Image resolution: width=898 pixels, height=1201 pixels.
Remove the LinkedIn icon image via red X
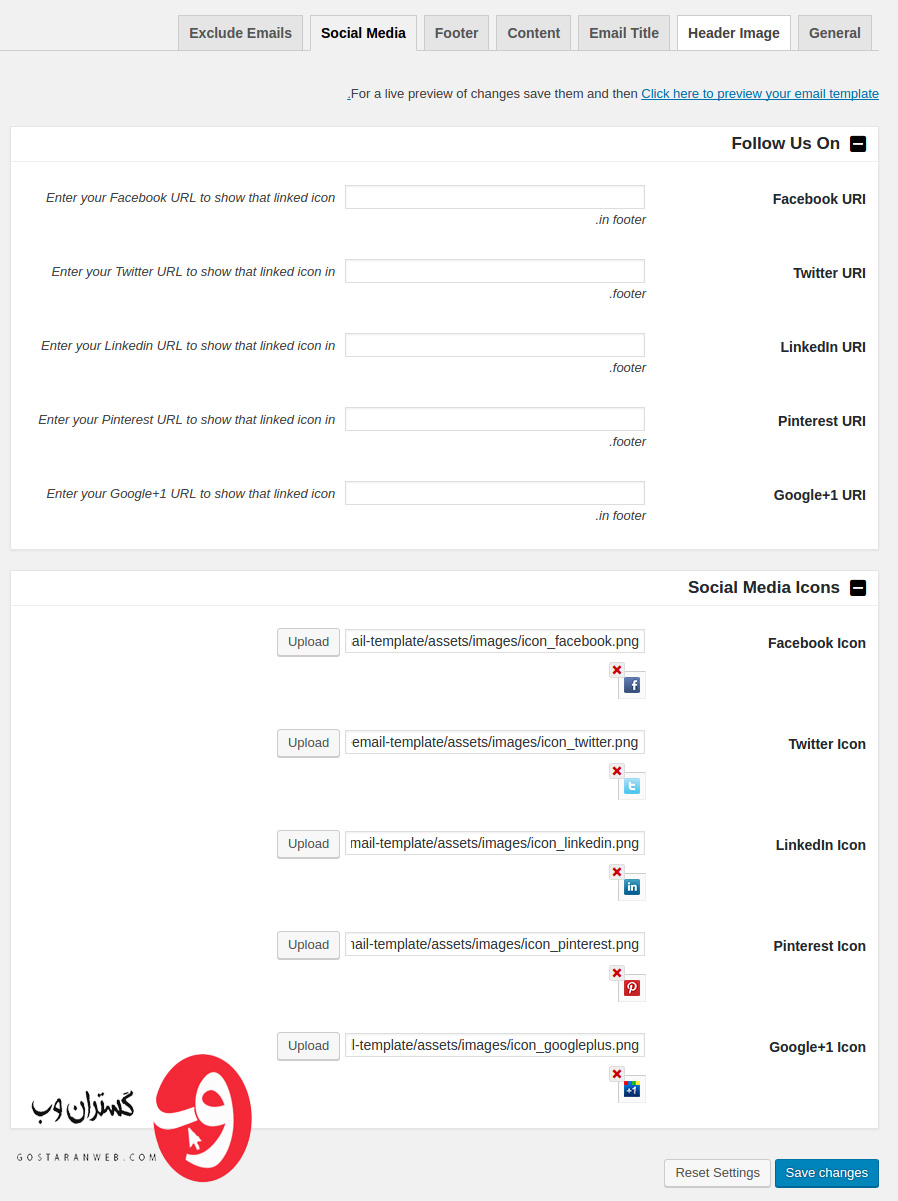(x=617, y=872)
